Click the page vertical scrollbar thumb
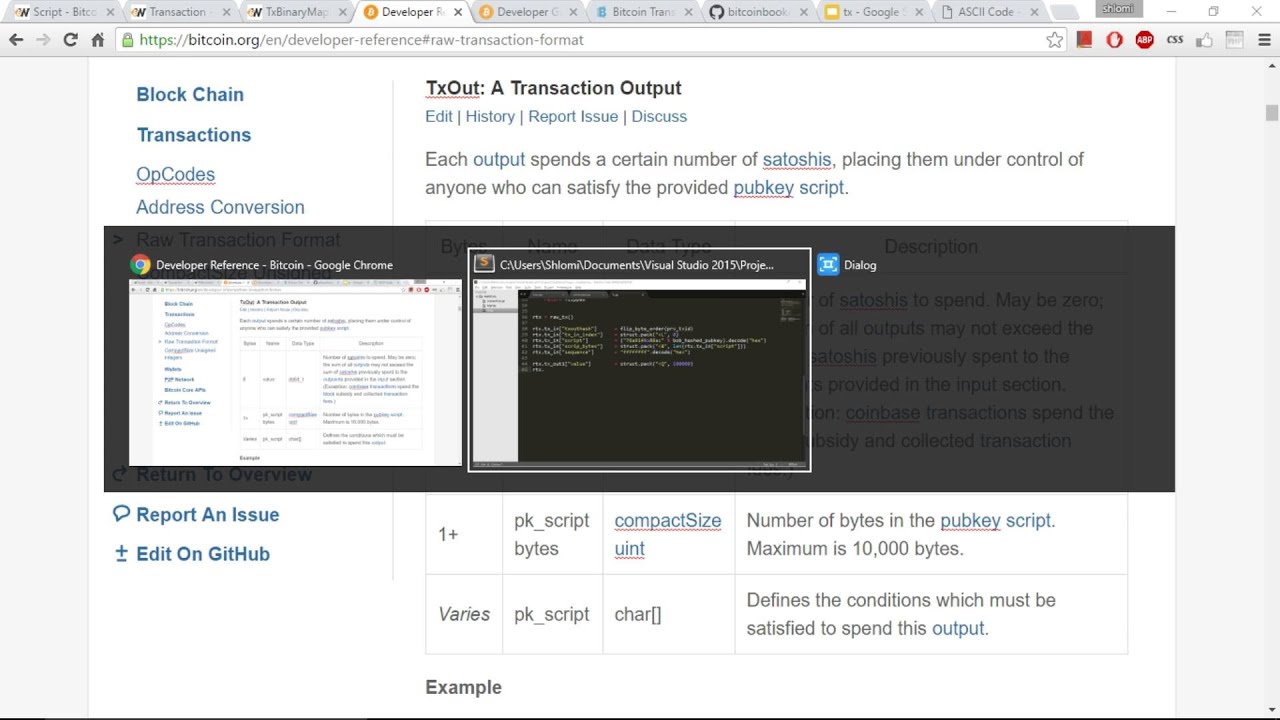1280x720 pixels. (1272, 112)
